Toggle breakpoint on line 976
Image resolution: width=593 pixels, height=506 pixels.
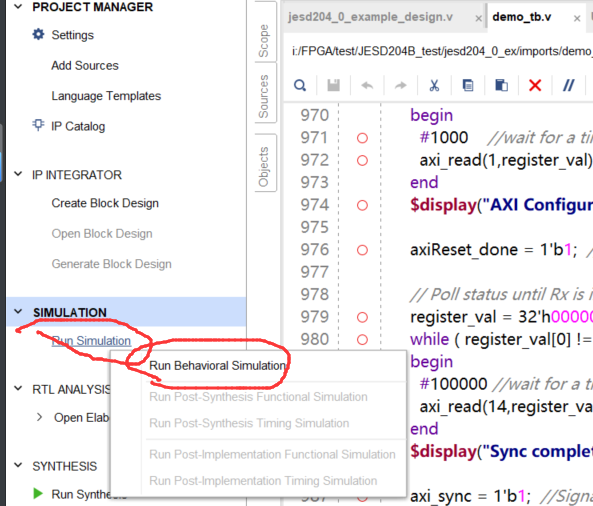tap(362, 250)
